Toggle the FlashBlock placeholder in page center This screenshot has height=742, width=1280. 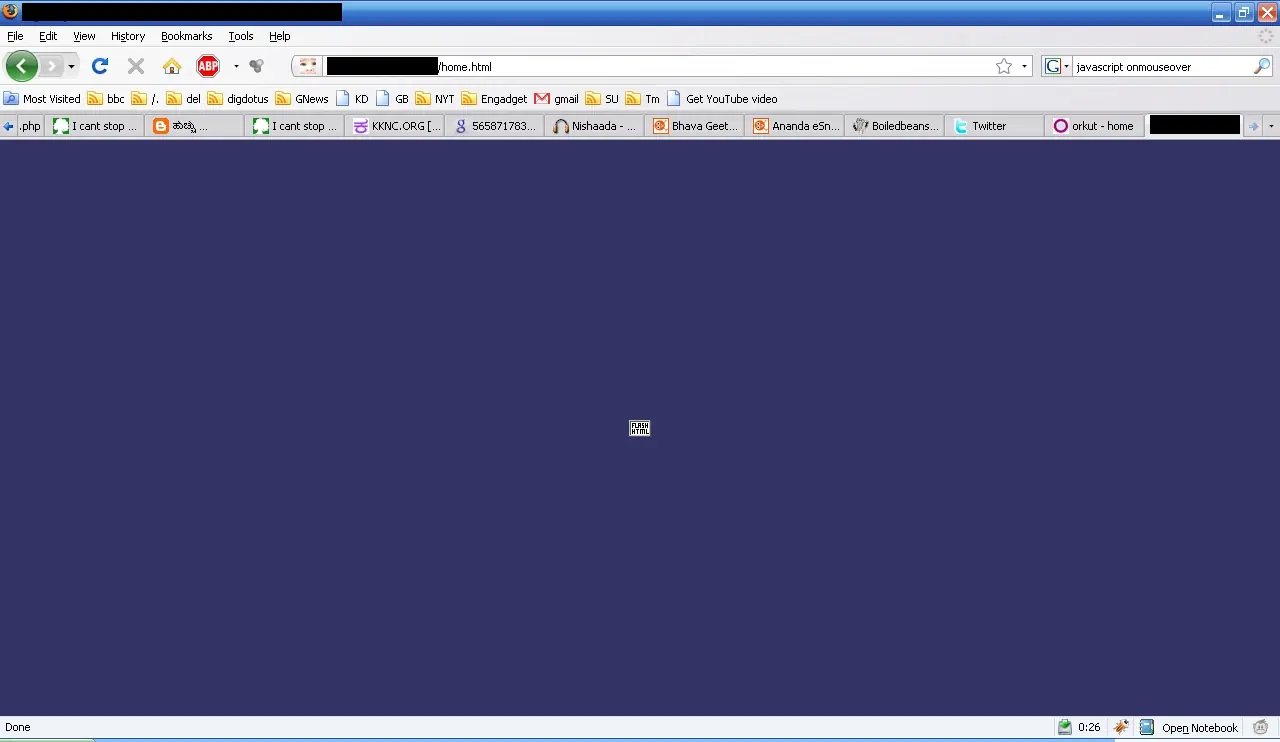point(639,428)
